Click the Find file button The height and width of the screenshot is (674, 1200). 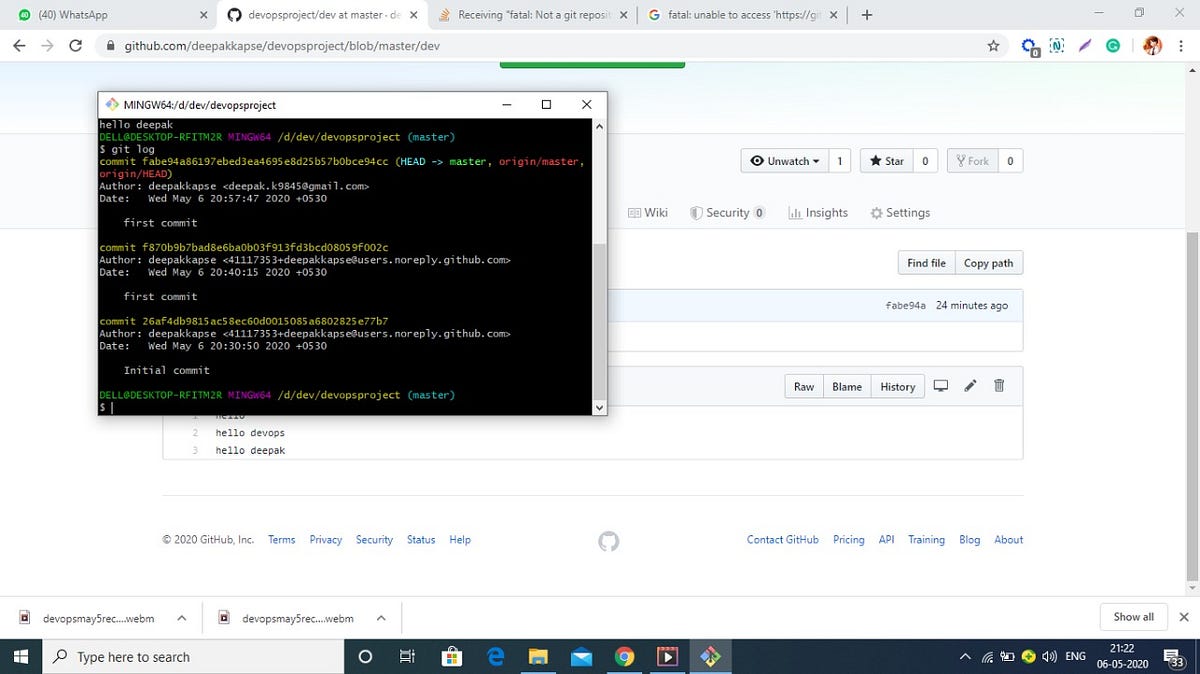point(925,262)
